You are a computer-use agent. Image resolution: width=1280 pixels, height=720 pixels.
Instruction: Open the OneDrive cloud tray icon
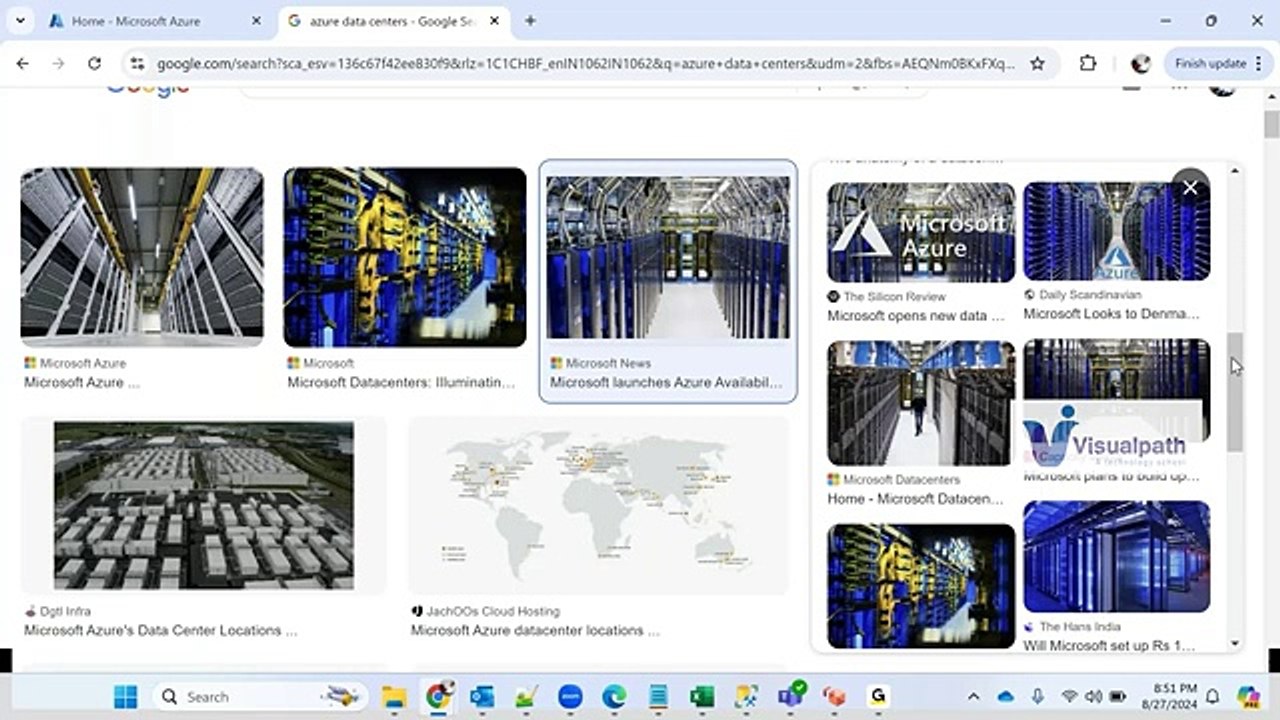(x=1006, y=697)
